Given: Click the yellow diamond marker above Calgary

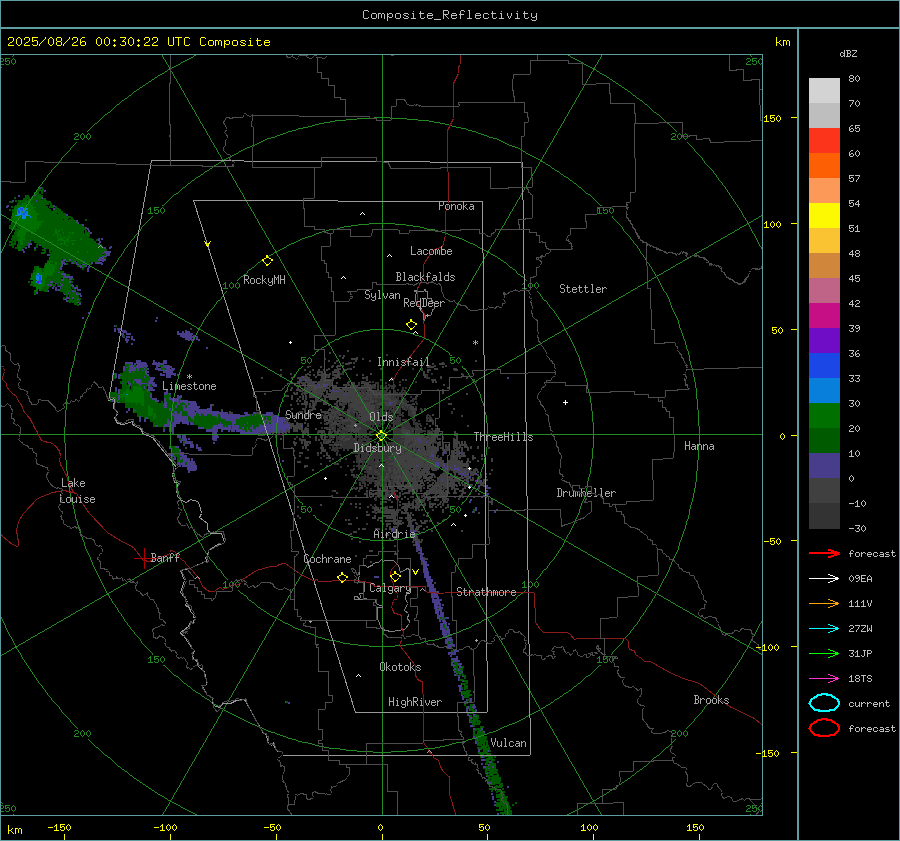Looking at the screenshot, I should (x=395, y=576).
